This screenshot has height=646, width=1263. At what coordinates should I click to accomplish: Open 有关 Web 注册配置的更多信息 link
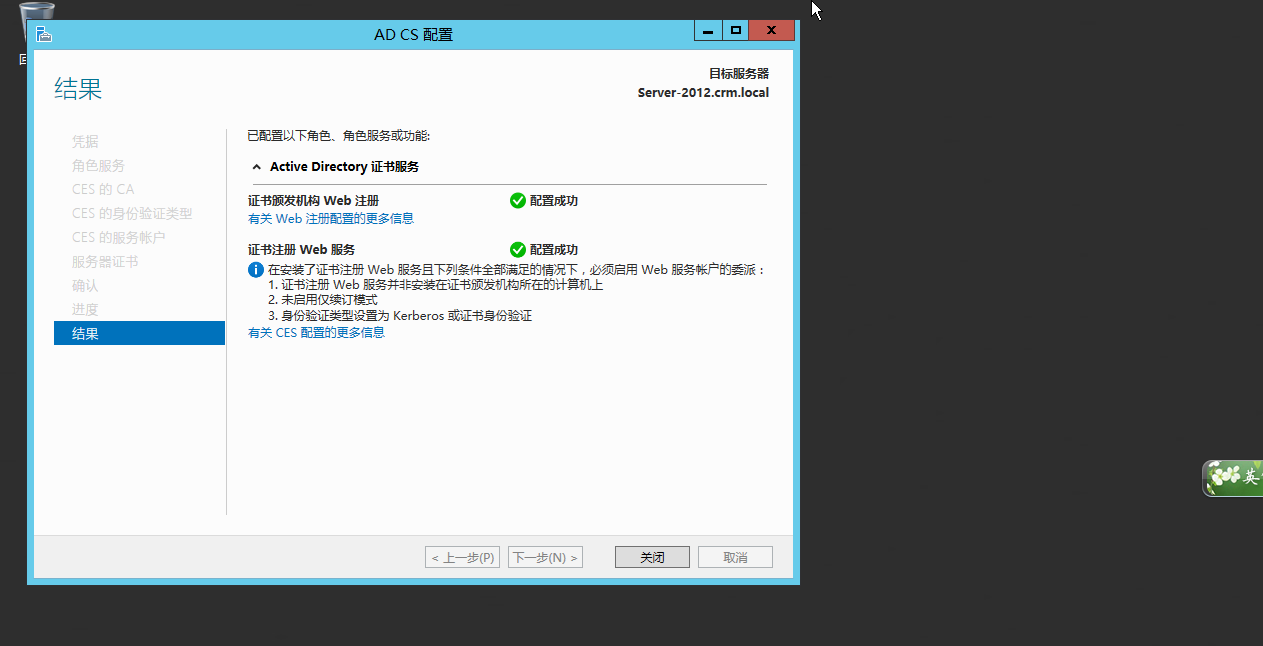pos(331,218)
